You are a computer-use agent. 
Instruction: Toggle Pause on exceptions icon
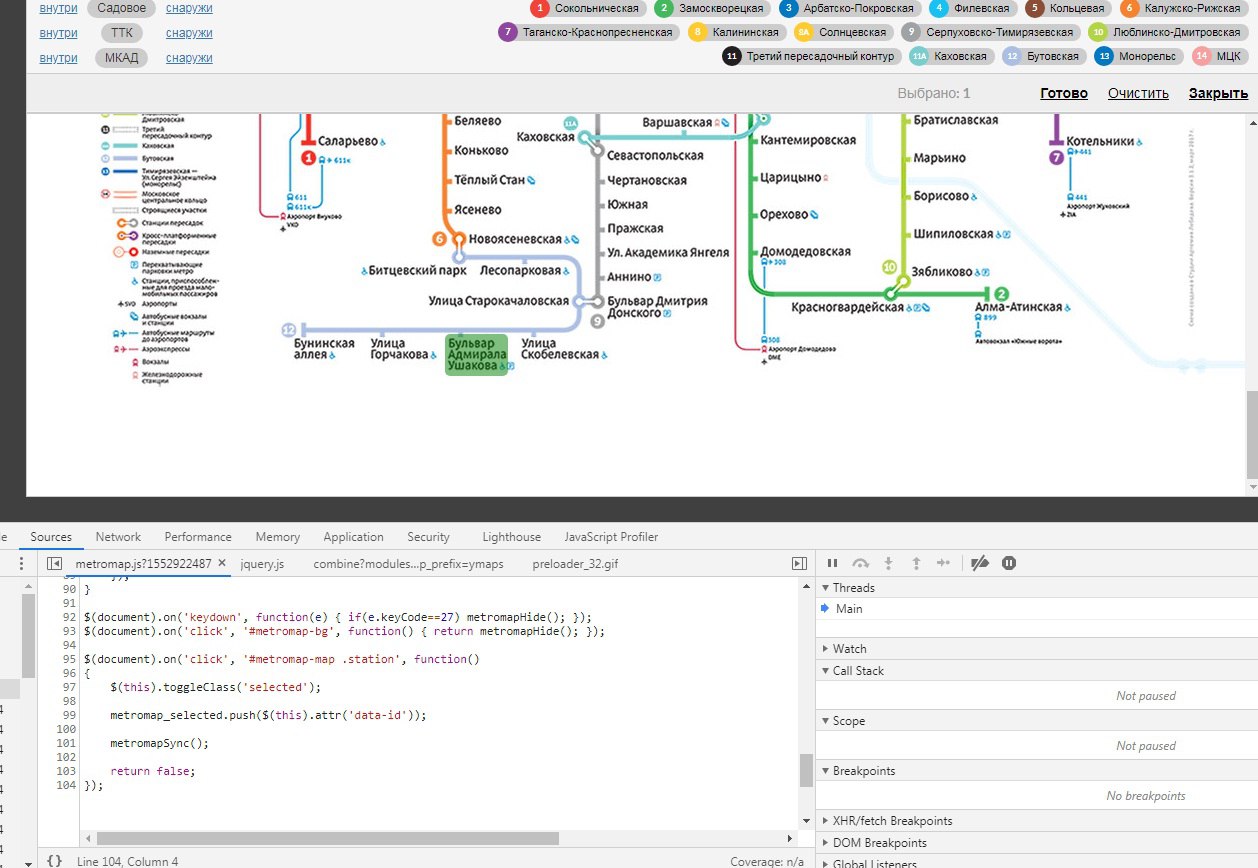tap(1009, 564)
